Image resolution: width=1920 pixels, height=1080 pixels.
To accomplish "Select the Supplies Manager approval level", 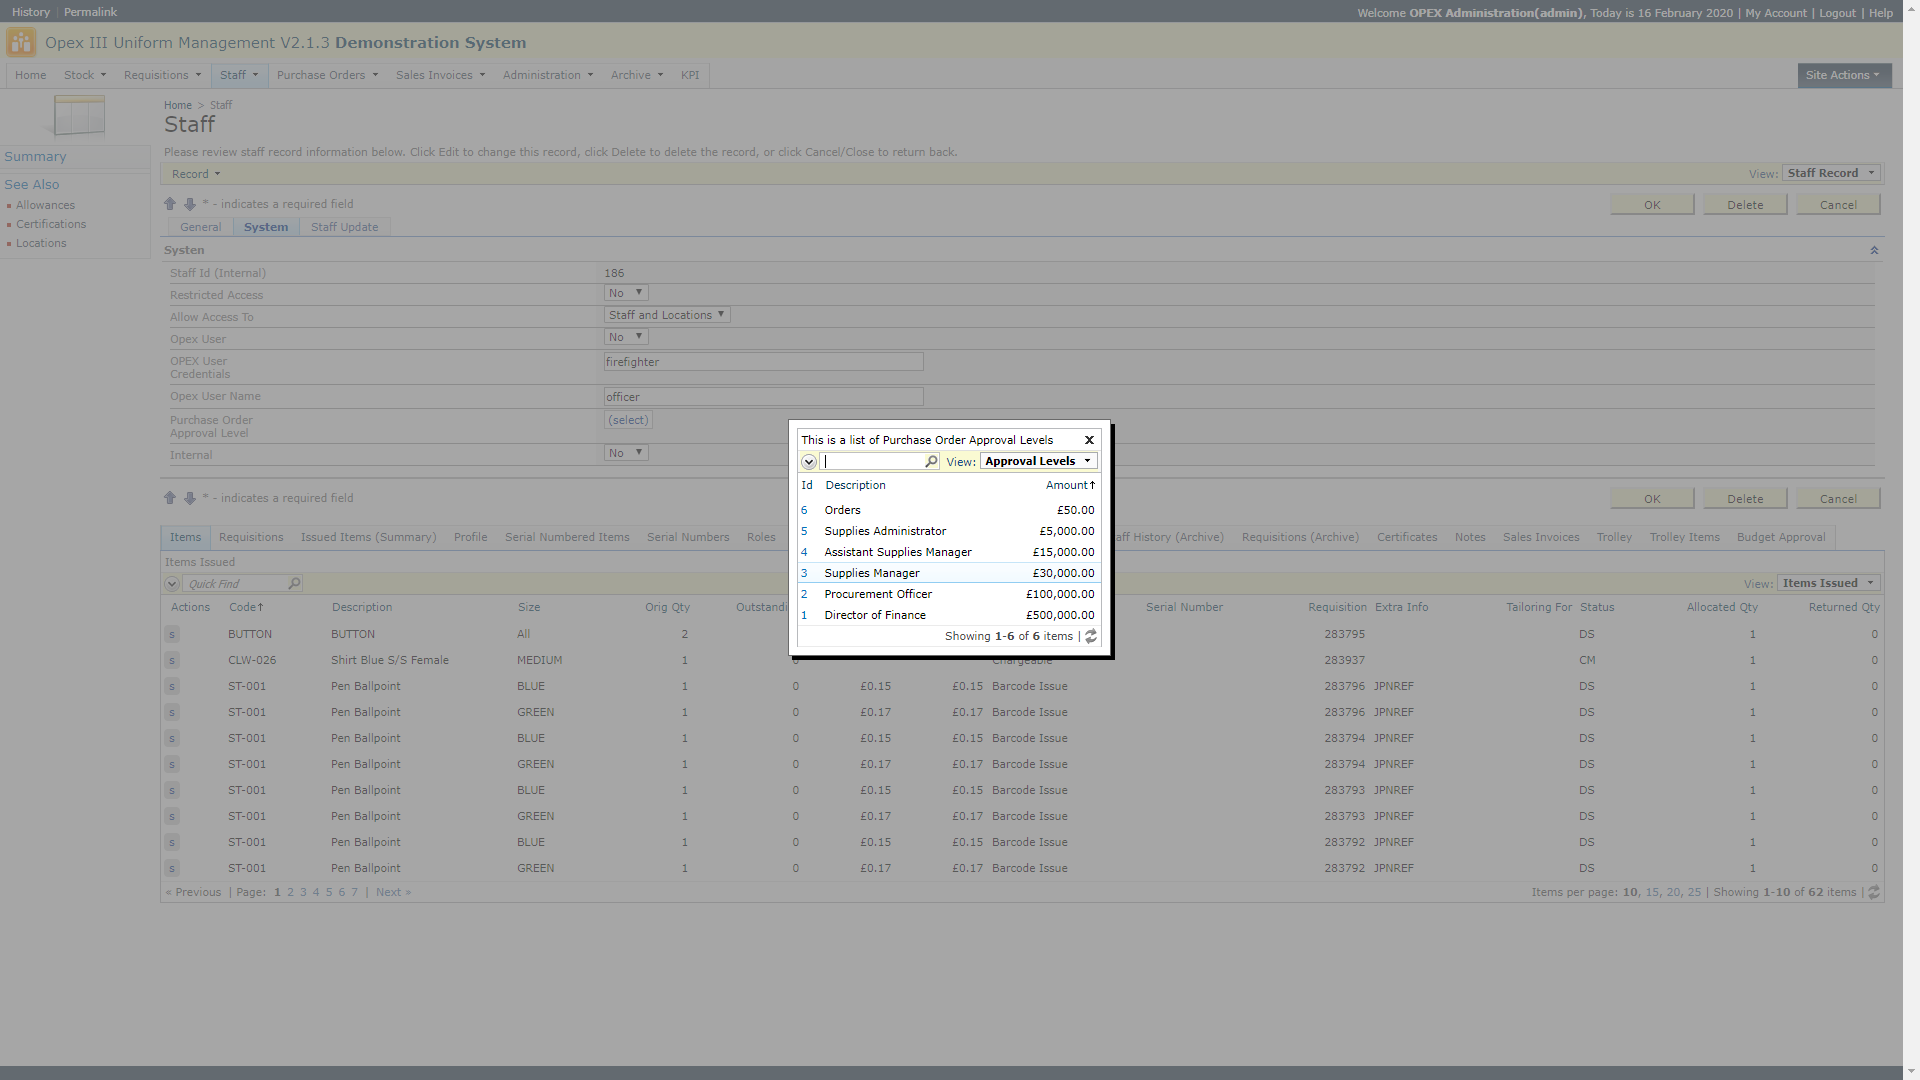I will click(x=872, y=573).
